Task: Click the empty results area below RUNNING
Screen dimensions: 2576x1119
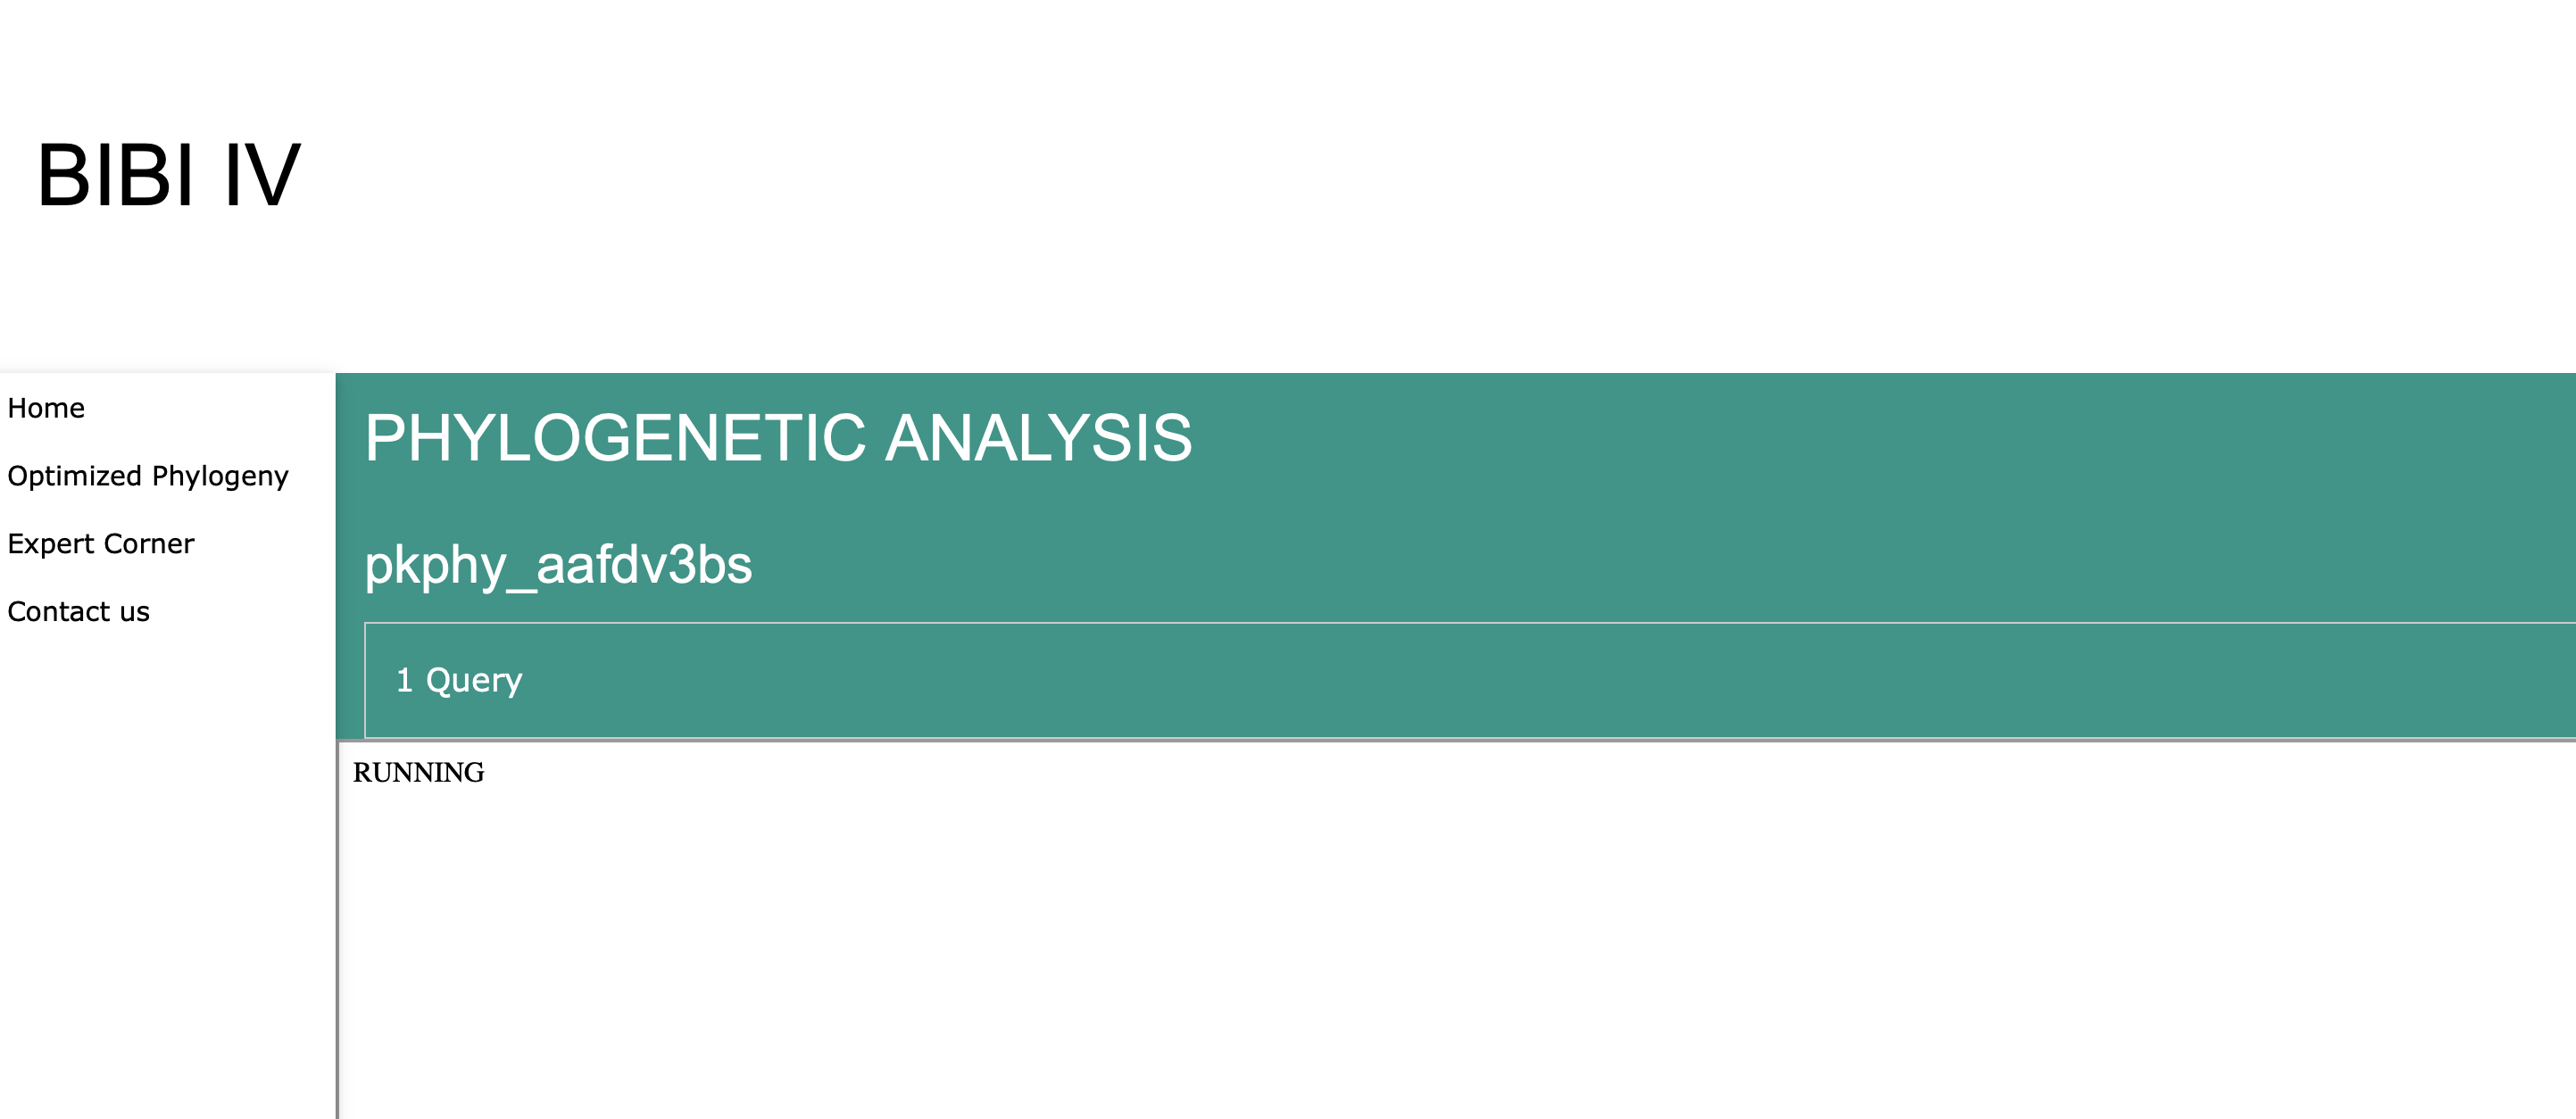Action: [x=1400, y=950]
